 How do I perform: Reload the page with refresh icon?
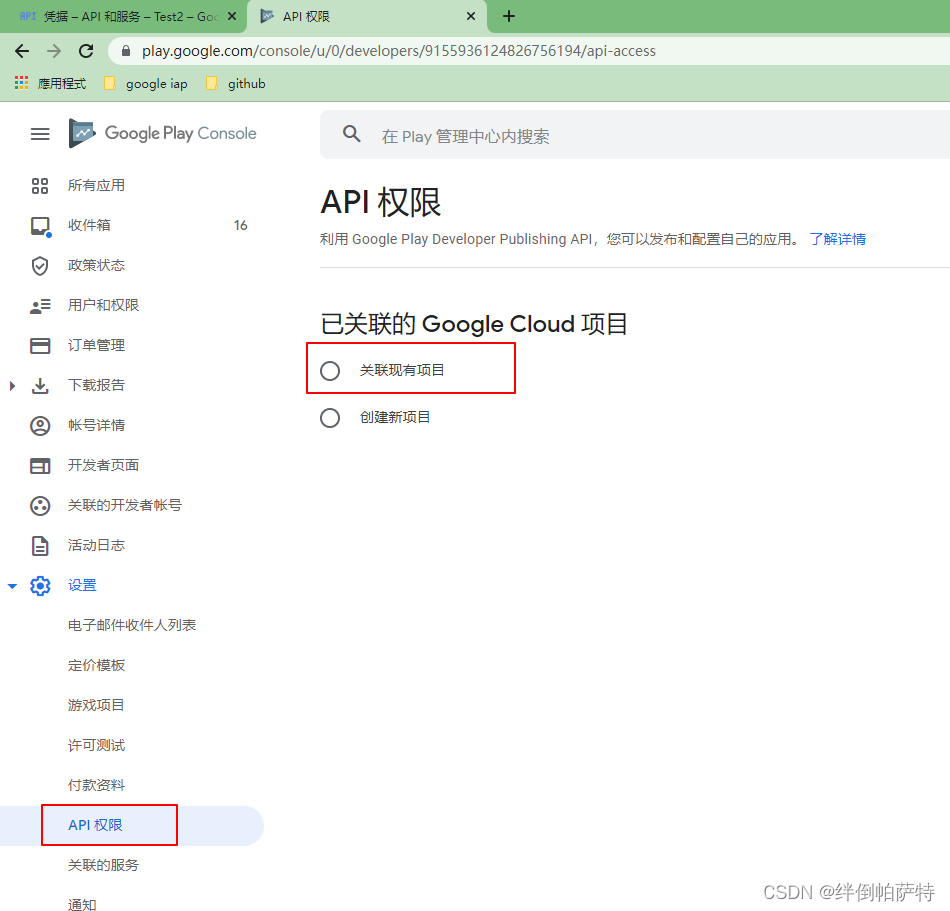pyautogui.click(x=86, y=51)
